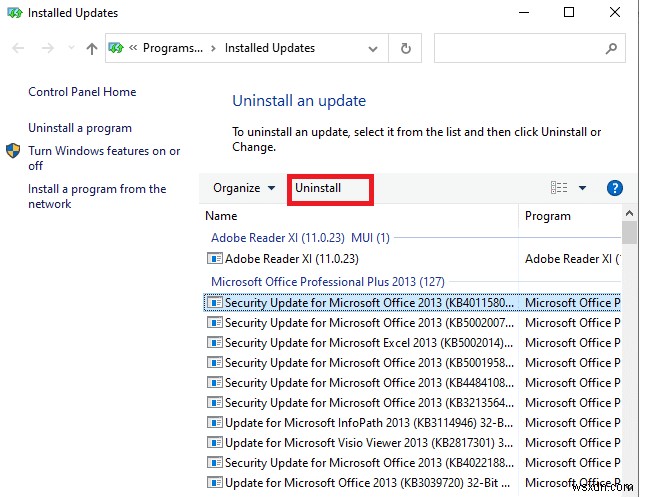Click the icon beside Adobe Reader XI (11.0.23)
The image size is (645, 497).
pyautogui.click(x=215, y=258)
